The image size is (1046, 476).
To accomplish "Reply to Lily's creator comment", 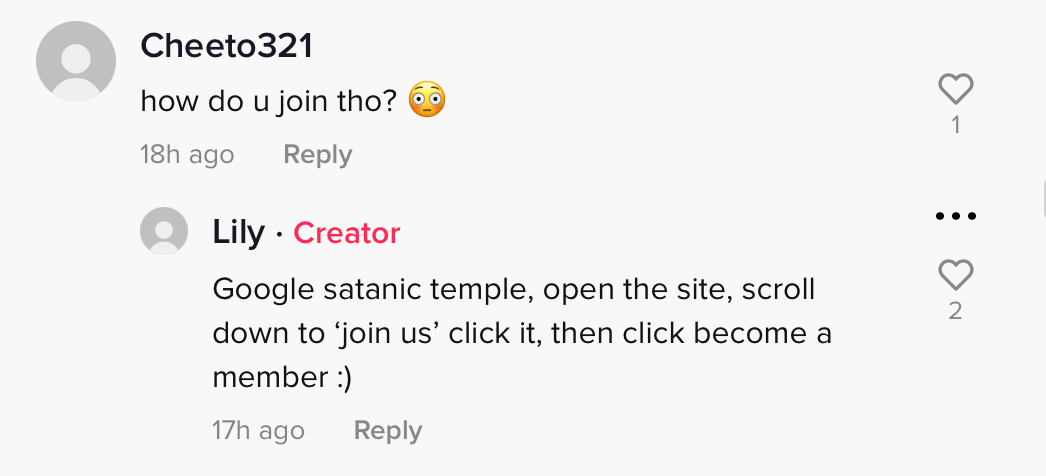I will tap(388, 431).
